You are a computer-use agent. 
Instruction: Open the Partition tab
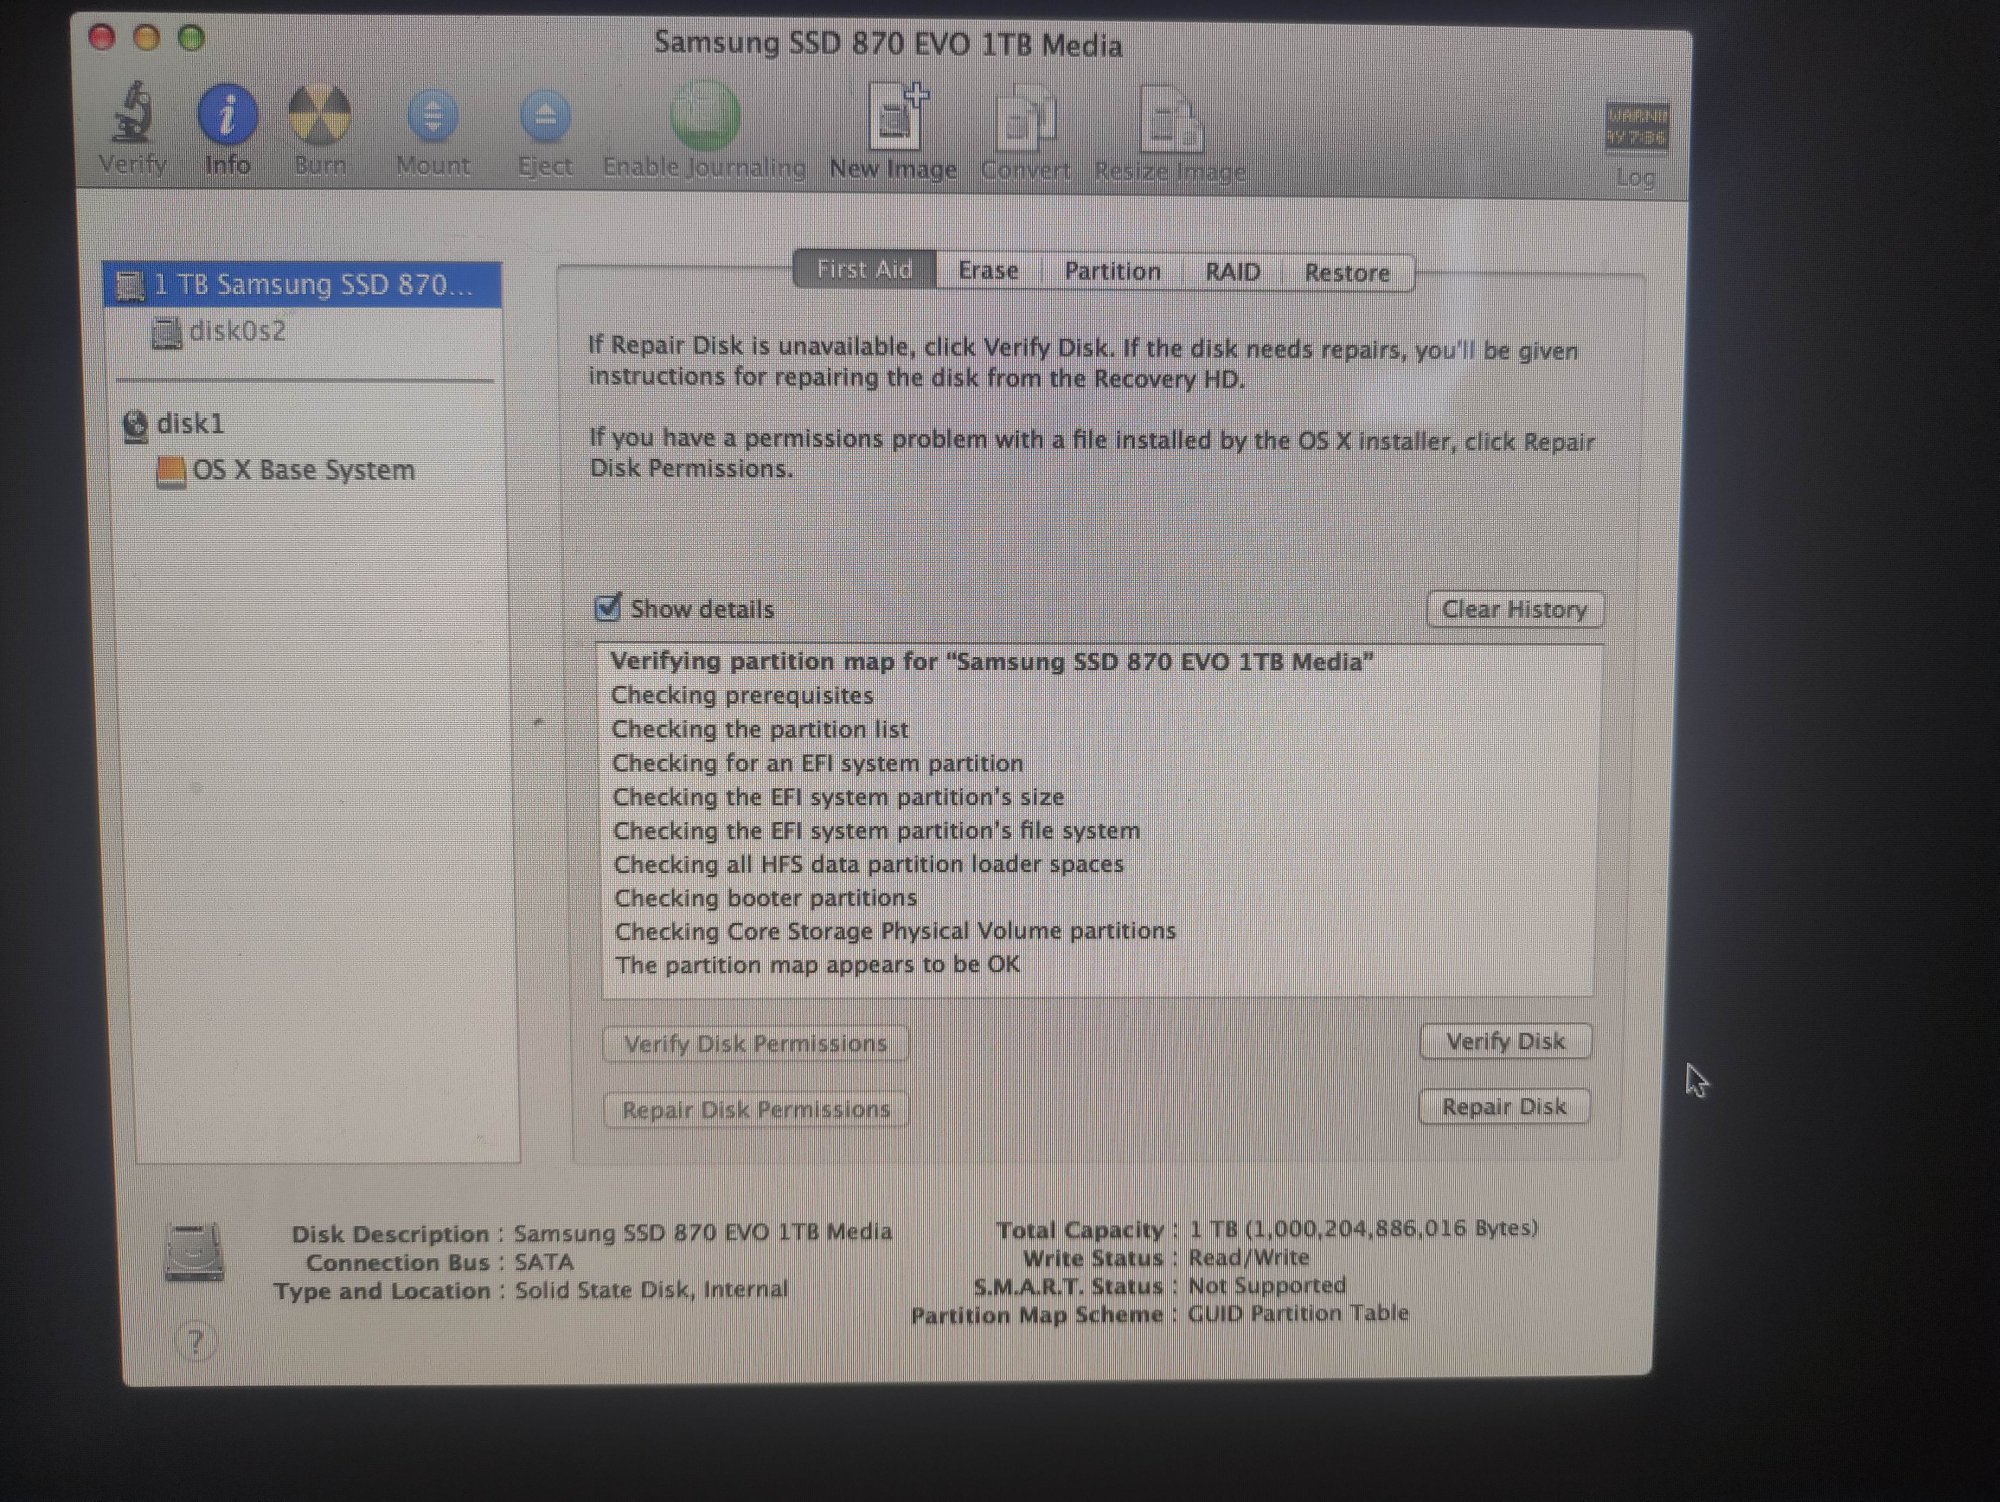click(x=1112, y=272)
